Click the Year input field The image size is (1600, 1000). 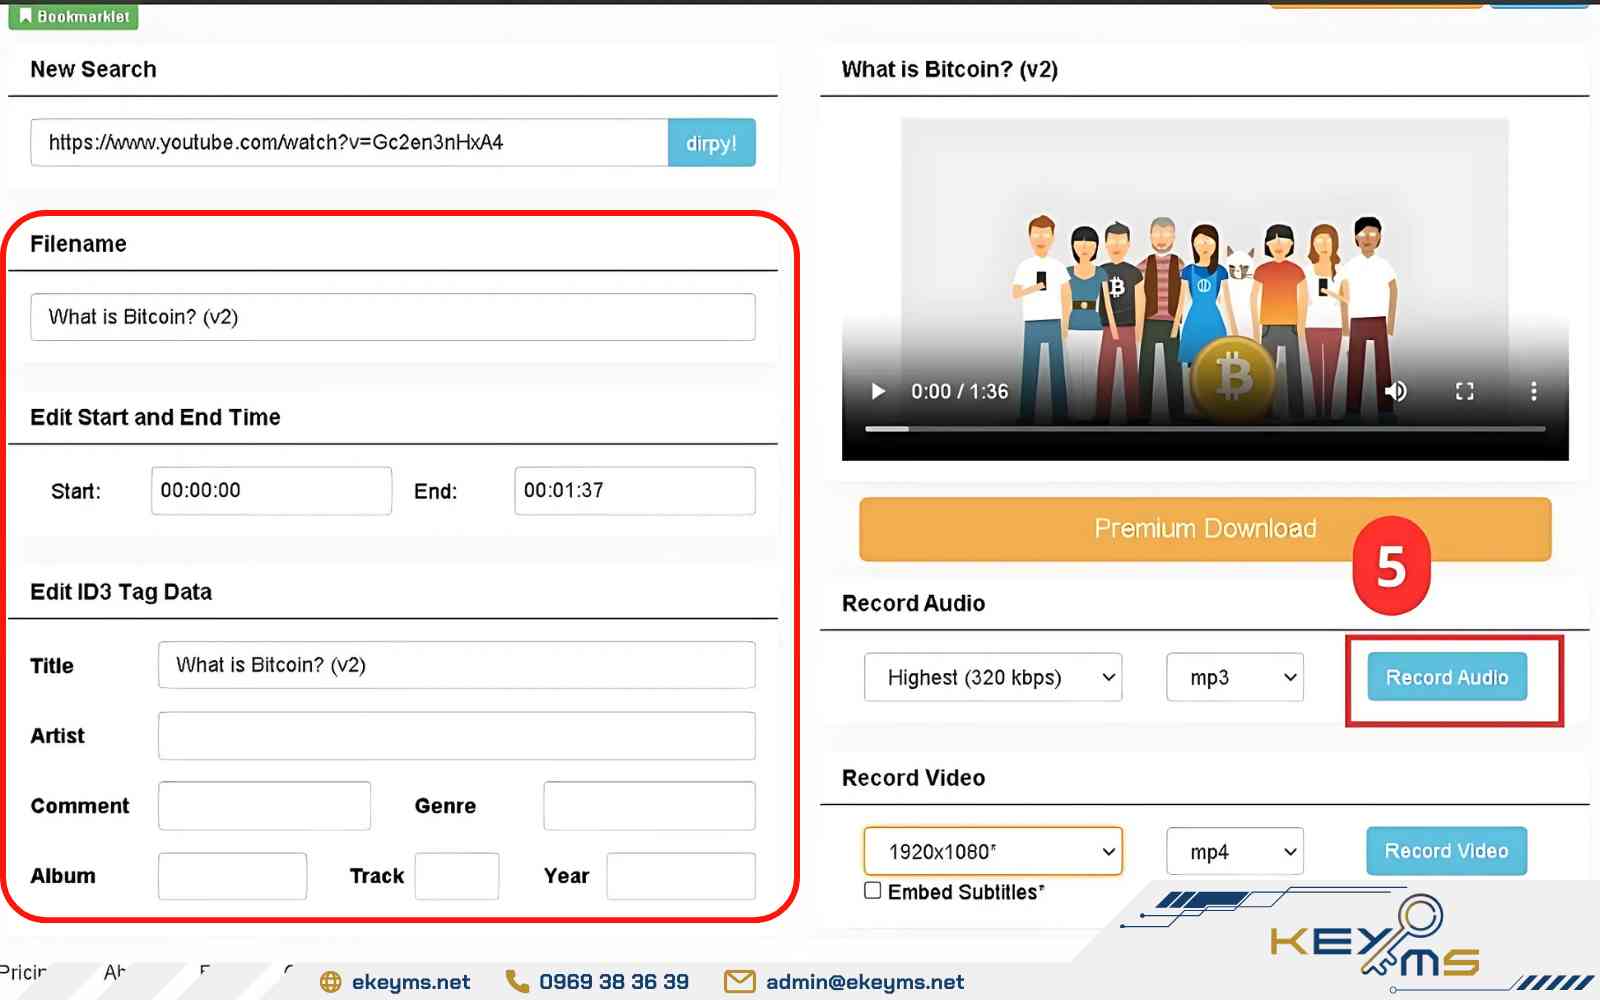tap(681, 876)
